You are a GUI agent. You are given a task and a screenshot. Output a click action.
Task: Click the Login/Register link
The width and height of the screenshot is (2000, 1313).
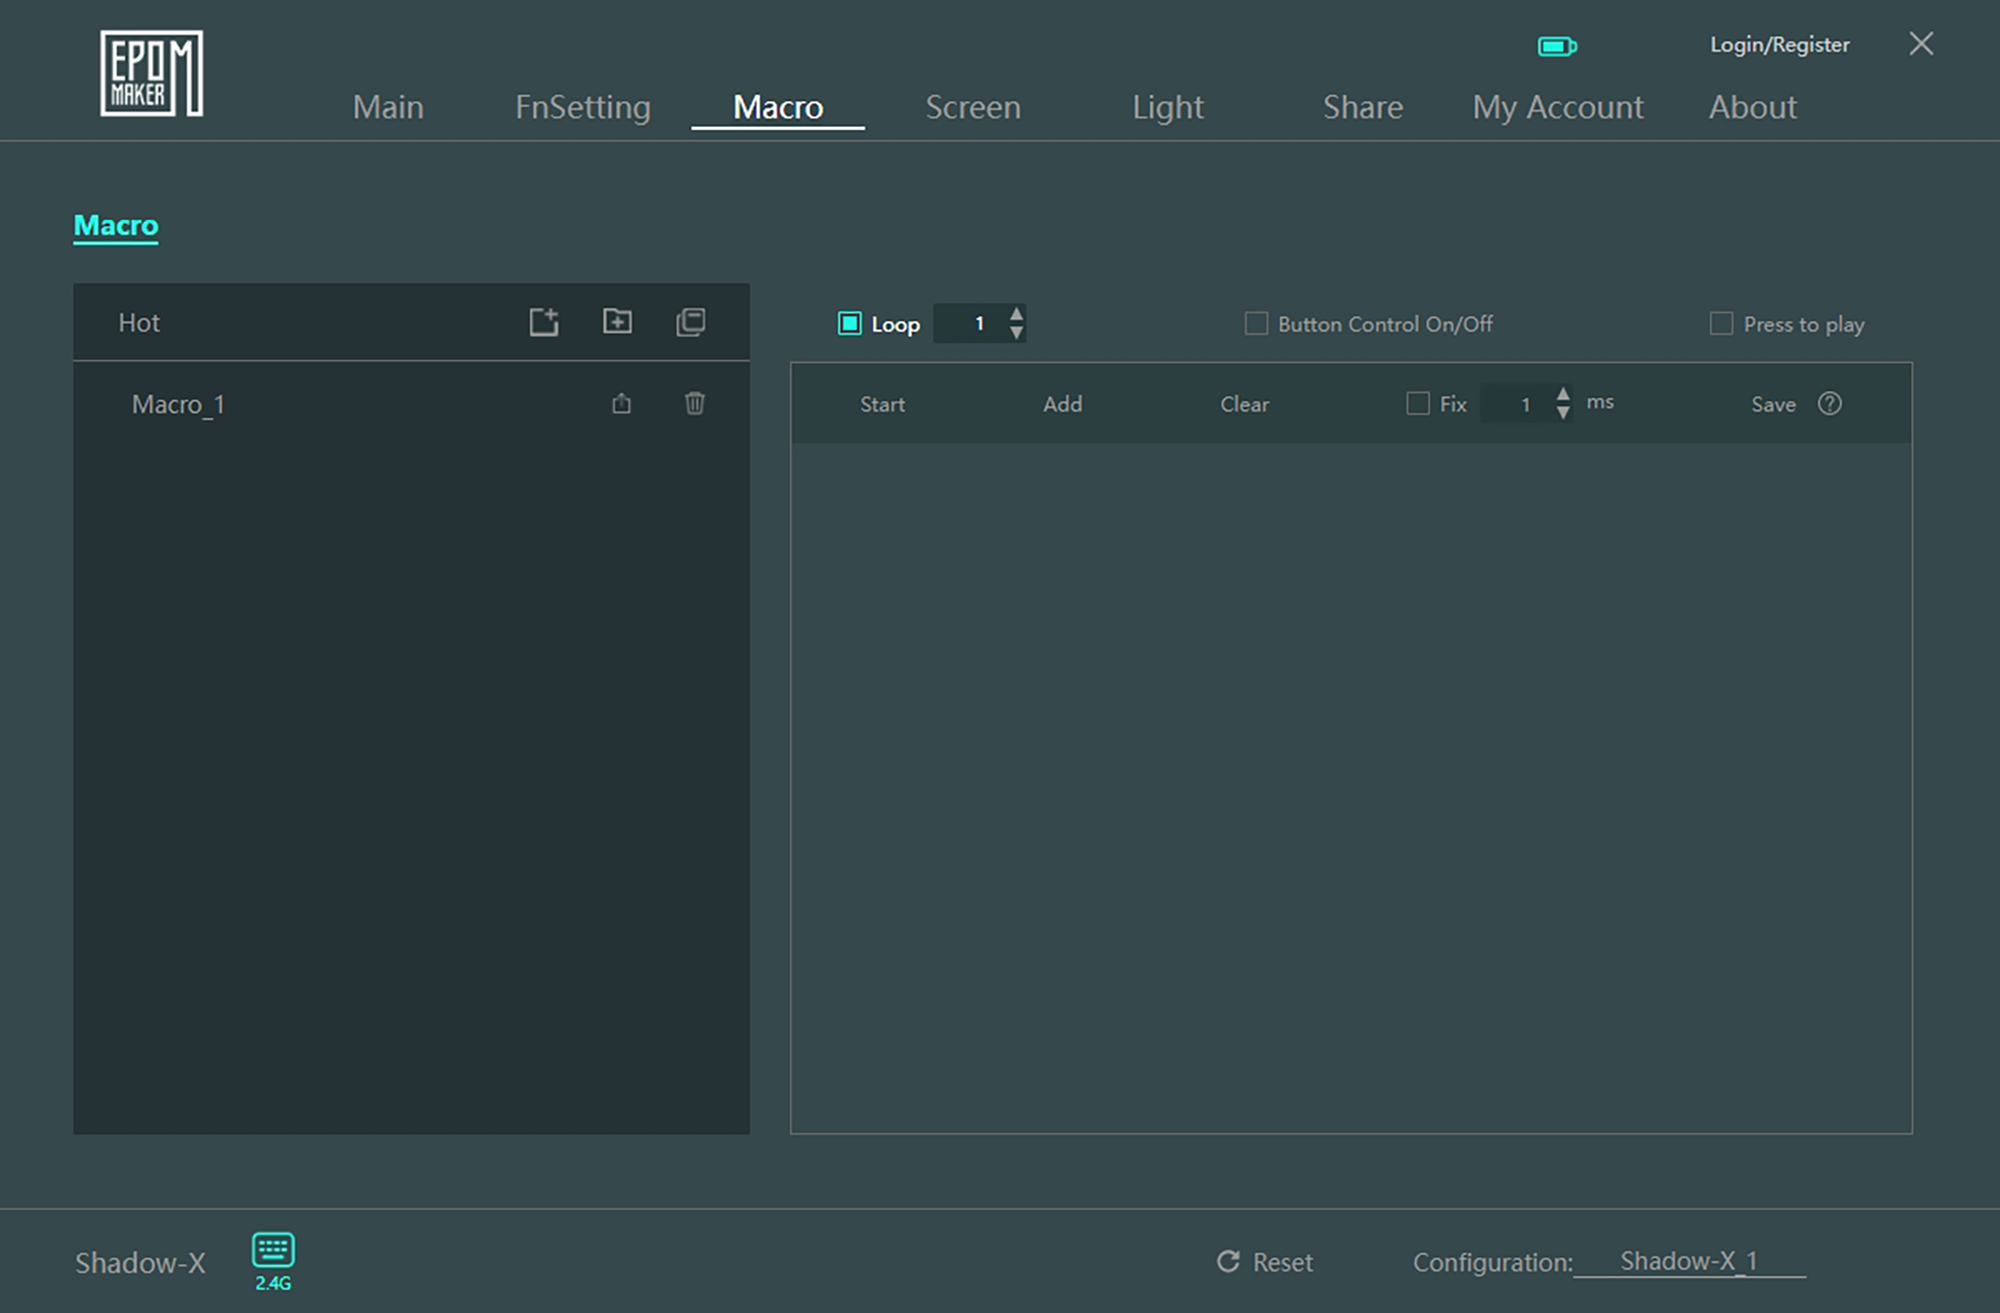pyautogui.click(x=1779, y=45)
